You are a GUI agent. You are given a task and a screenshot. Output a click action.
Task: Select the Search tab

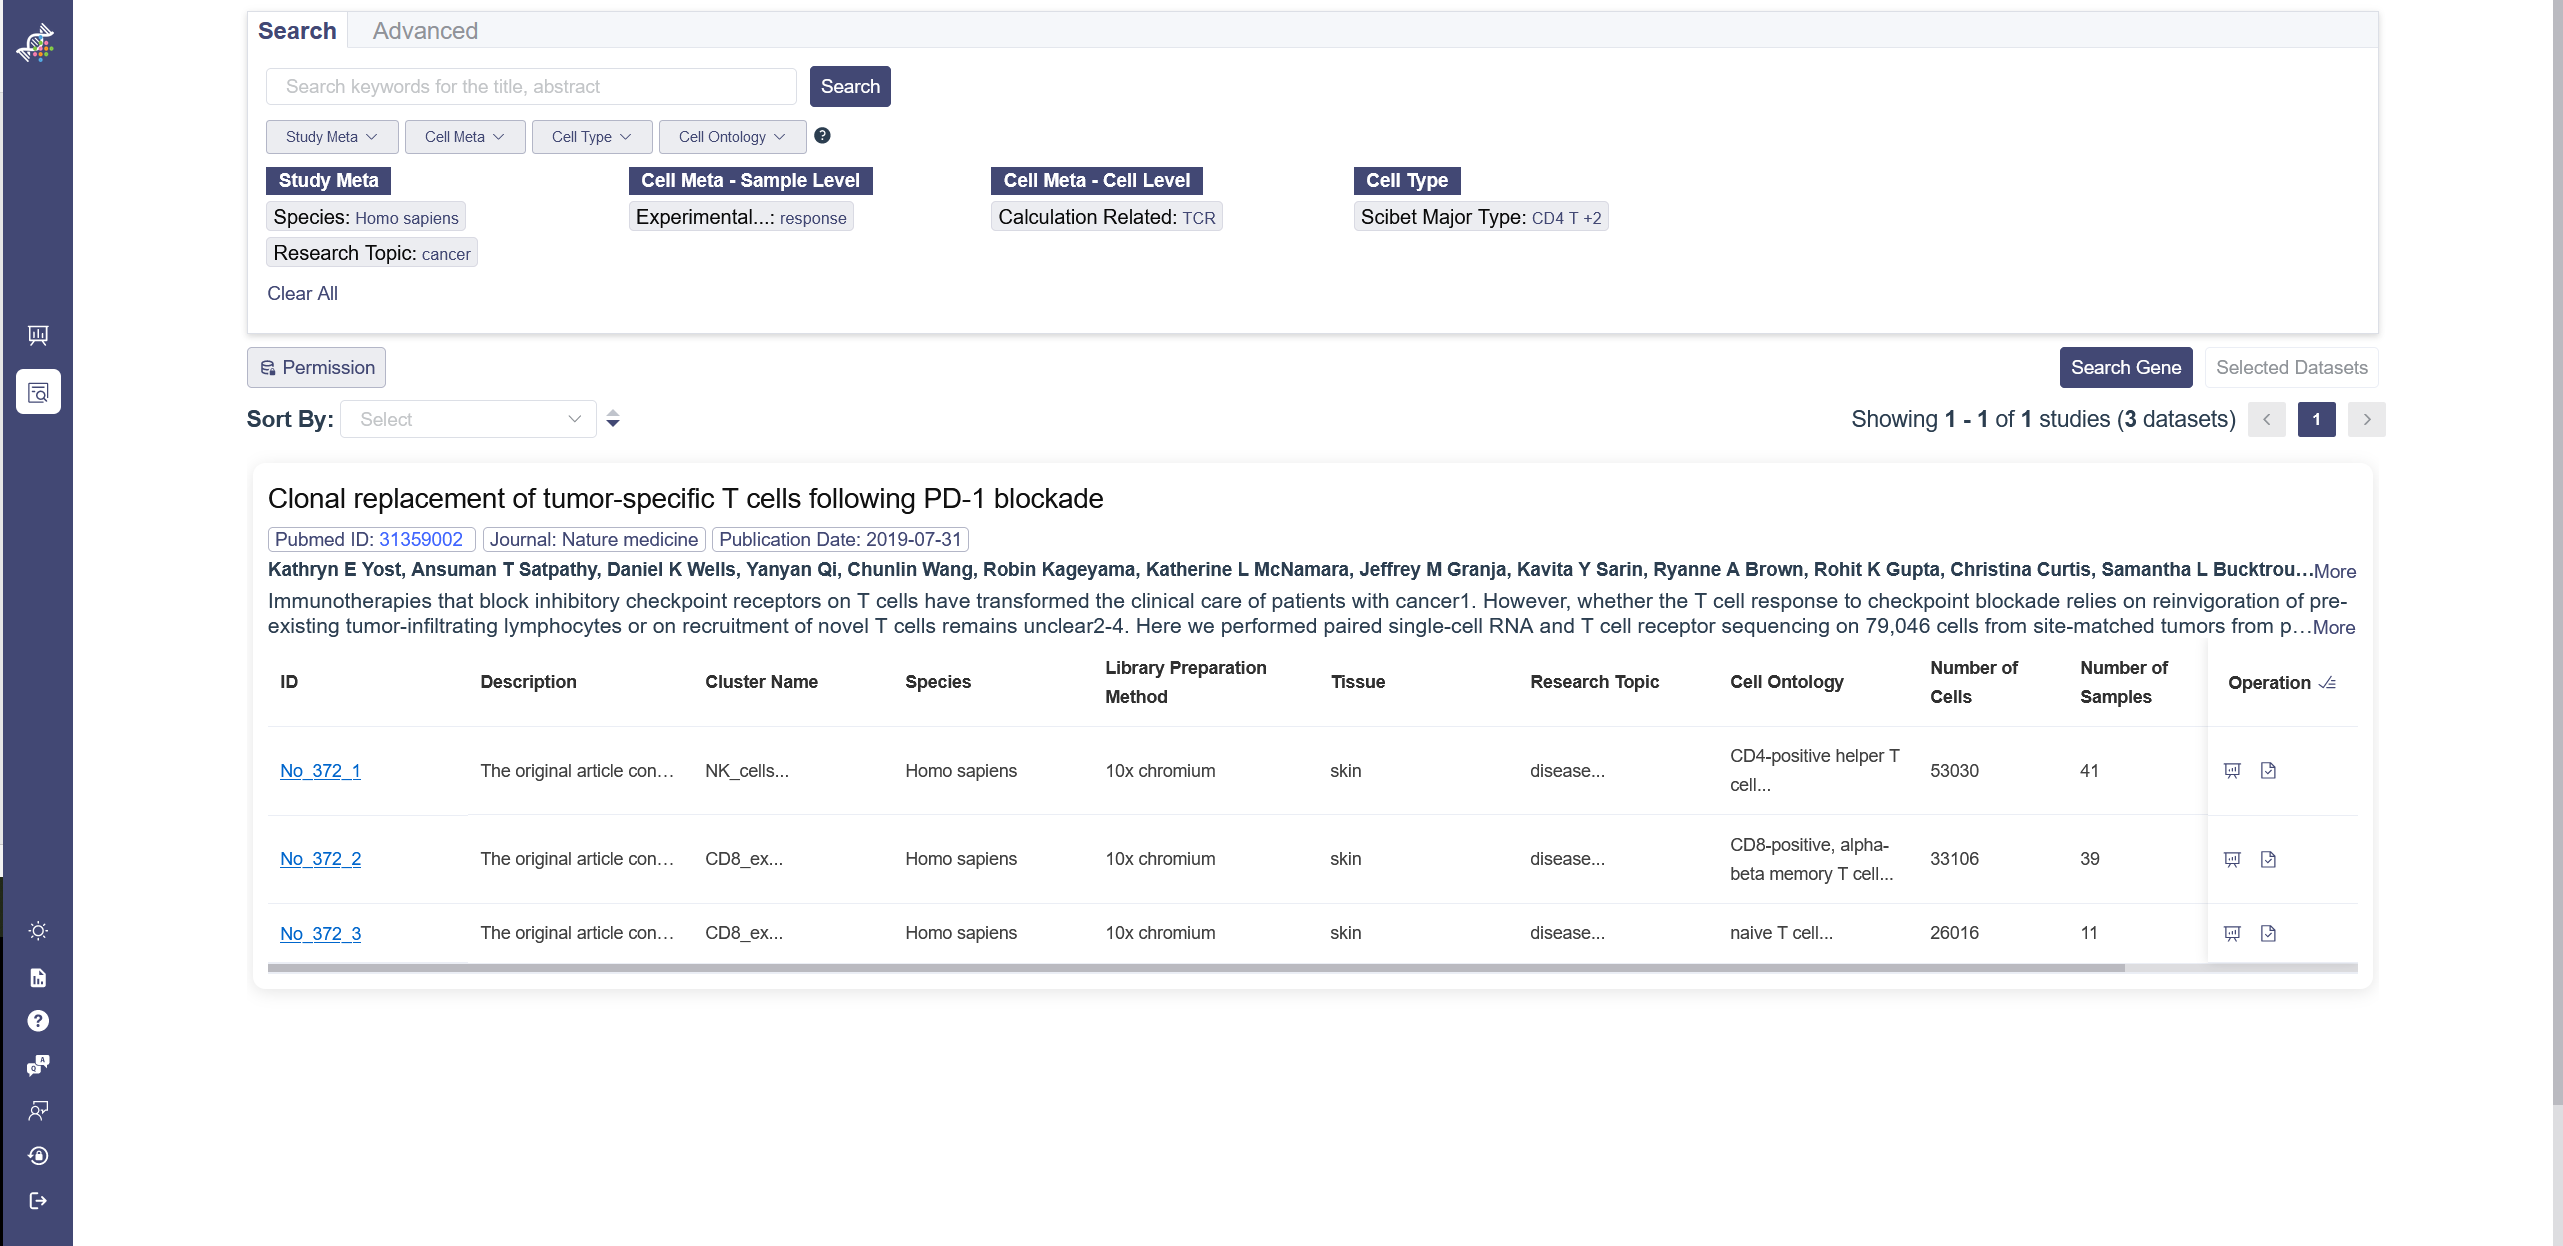click(x=297, y=31)
